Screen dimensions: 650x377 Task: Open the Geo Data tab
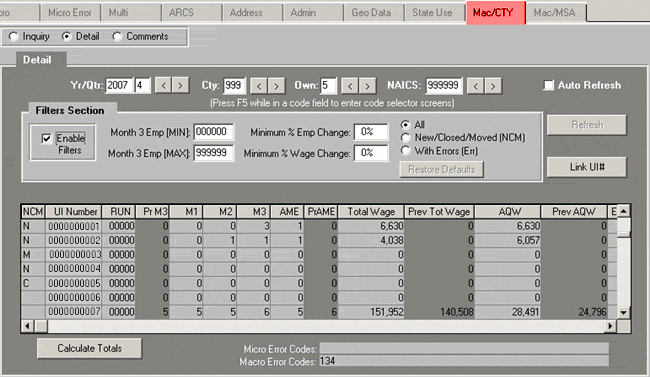click(x=374, y=13)
